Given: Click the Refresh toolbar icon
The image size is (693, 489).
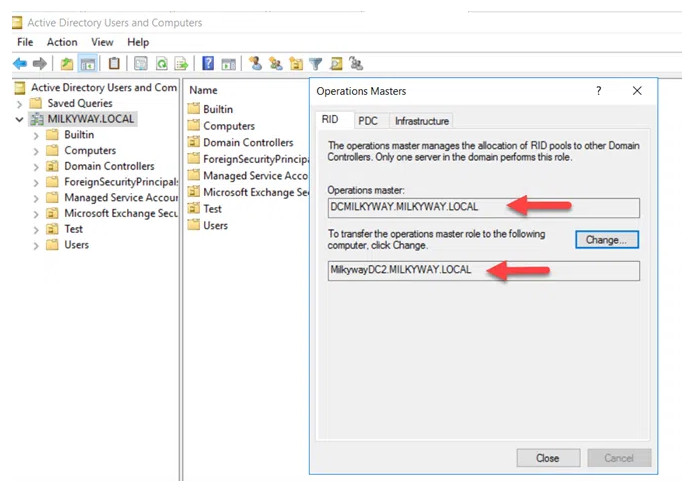Looking at the screenshot, I should pyautogui.click(x=161, y=63).
